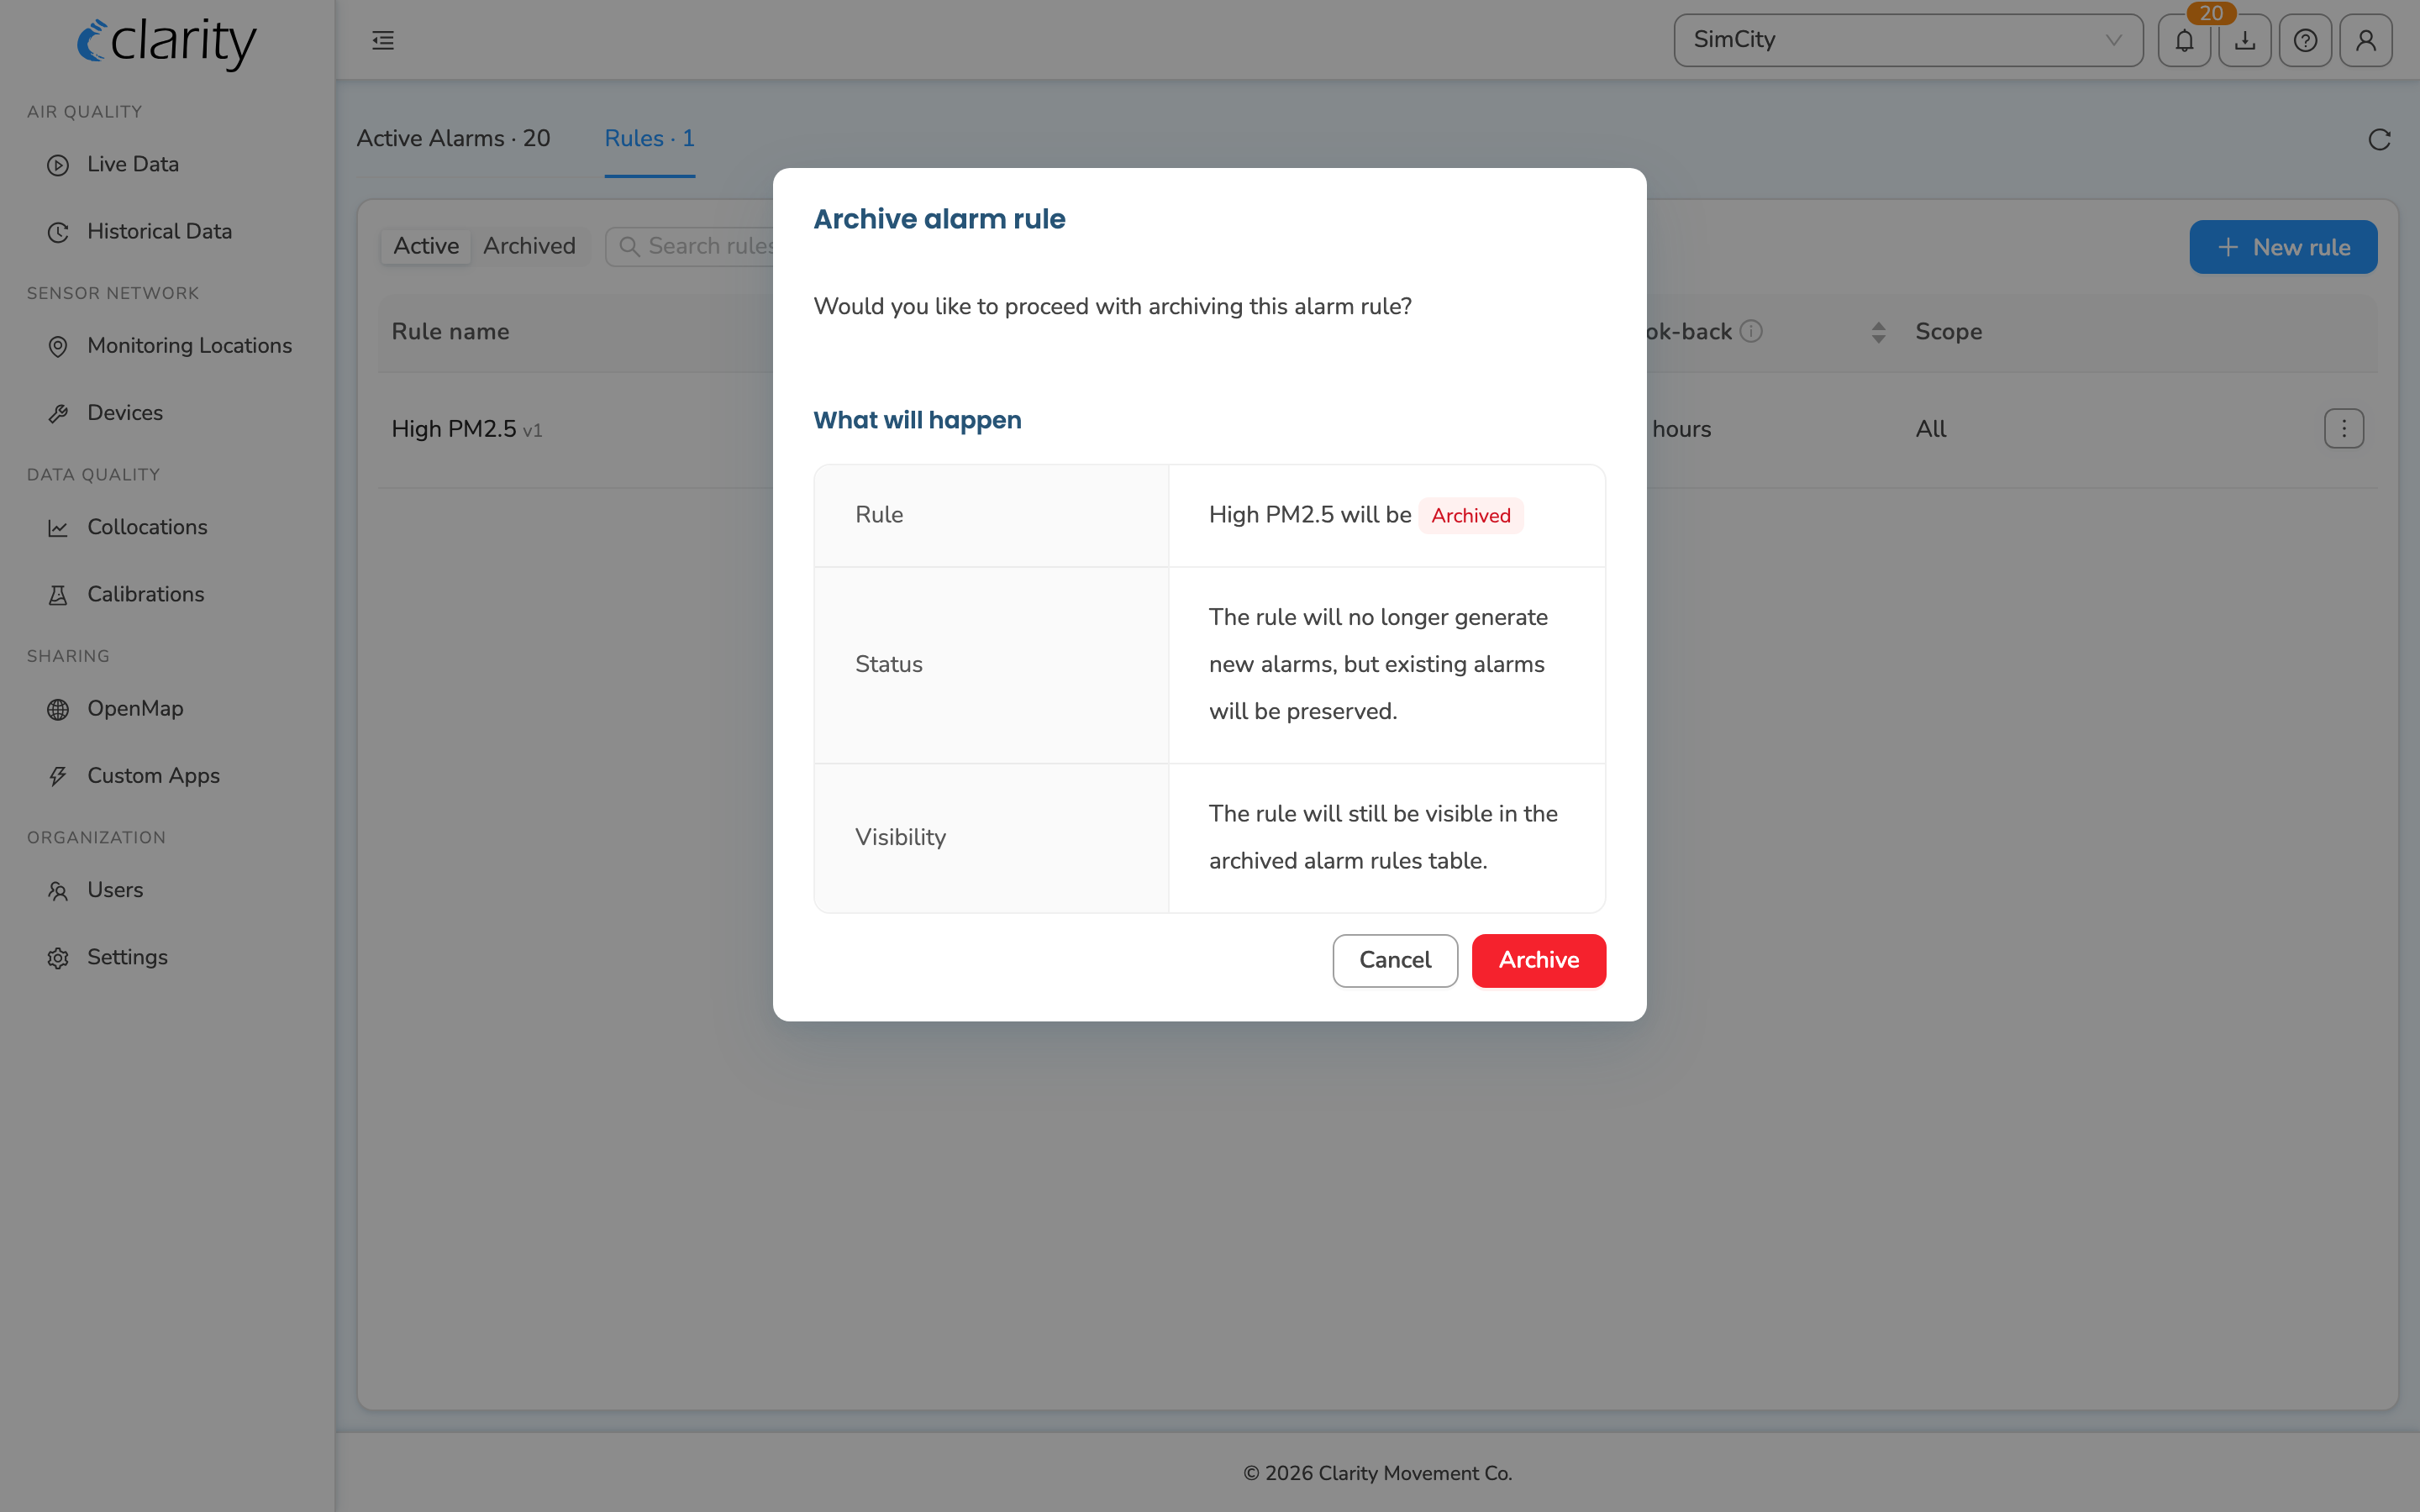Image resolution: width=2420 pixels, height=1512 pixels.
Task: Click the refresh icon for alarms
Action: (2379, 140)
